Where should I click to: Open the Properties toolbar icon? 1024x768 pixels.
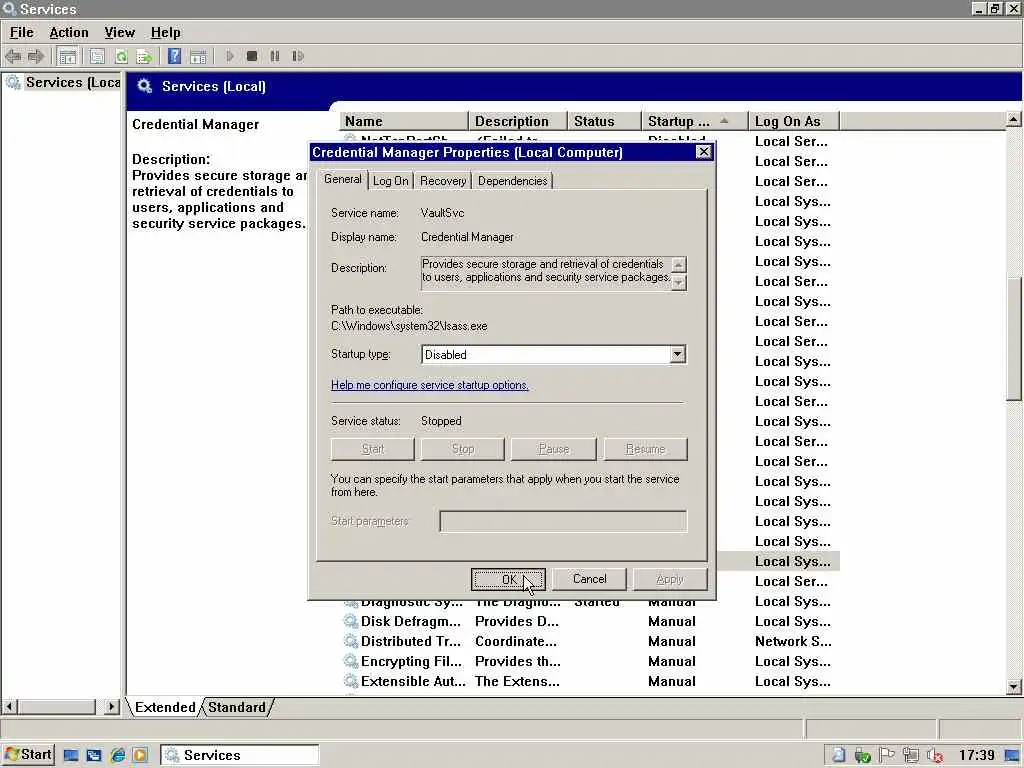[x=97, y=56]
